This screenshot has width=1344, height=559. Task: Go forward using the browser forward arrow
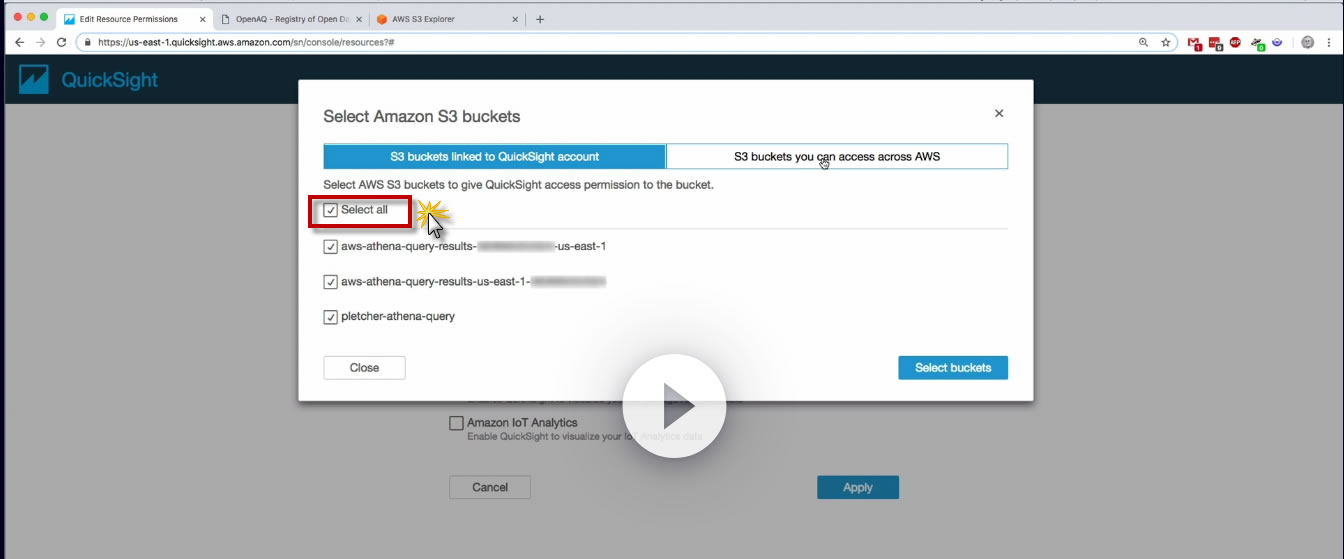[40, 43]
